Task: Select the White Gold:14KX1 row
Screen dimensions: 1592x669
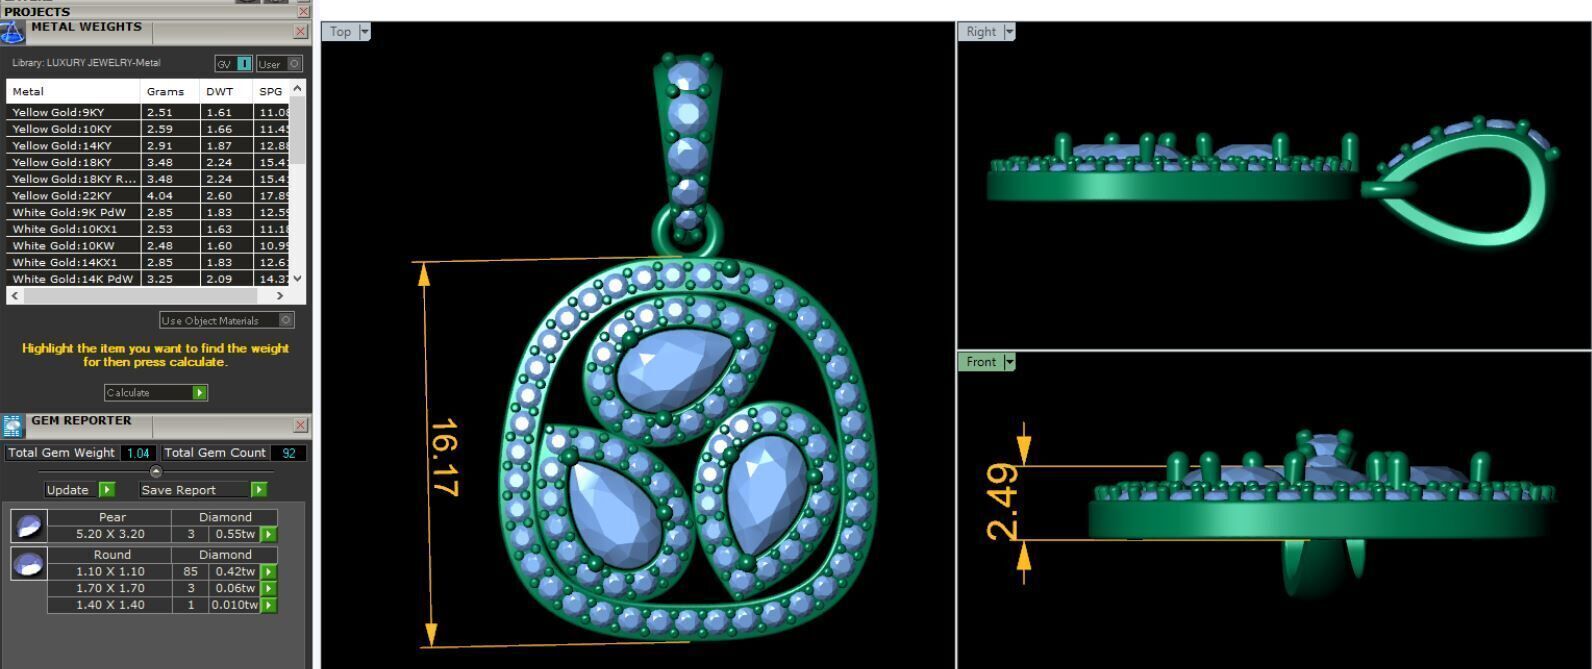Action: (148, 262)
